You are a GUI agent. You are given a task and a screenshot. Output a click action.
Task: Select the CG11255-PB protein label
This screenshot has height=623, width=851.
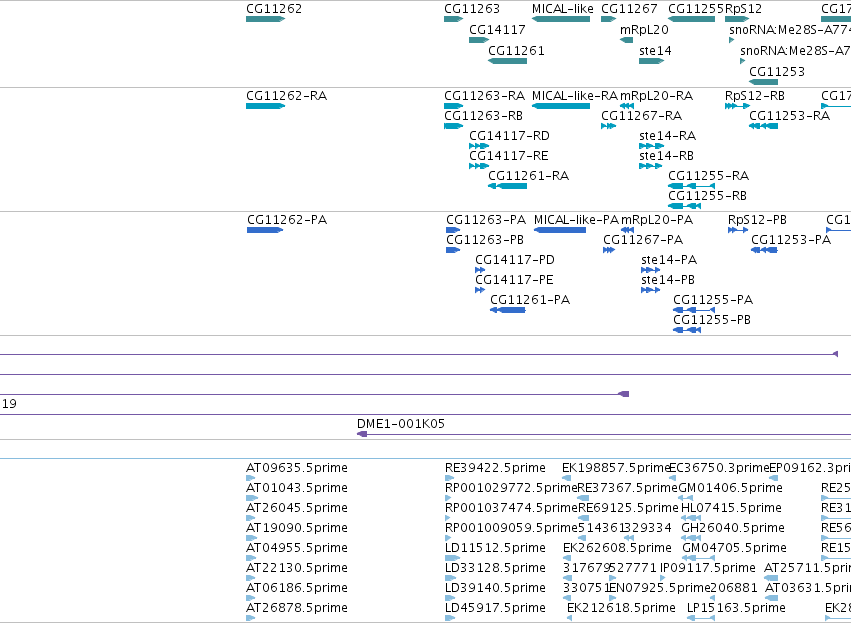tap(712, 320)
